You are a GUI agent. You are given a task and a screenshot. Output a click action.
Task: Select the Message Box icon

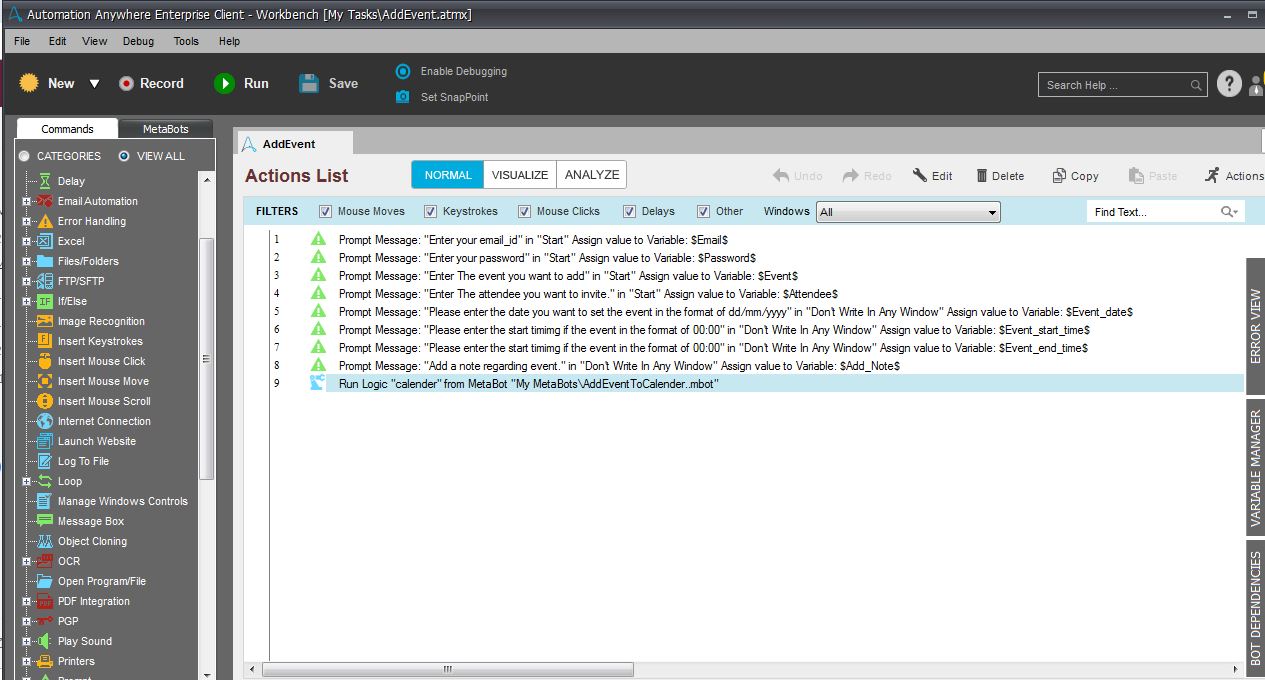[45, 521]
